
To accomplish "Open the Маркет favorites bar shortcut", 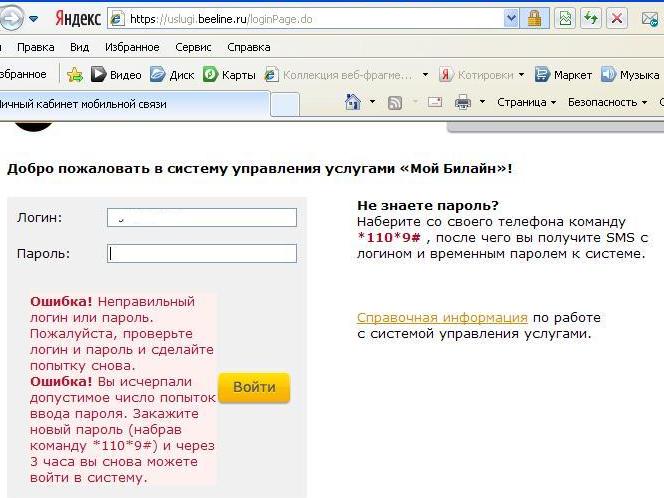I will click(564, 74).
